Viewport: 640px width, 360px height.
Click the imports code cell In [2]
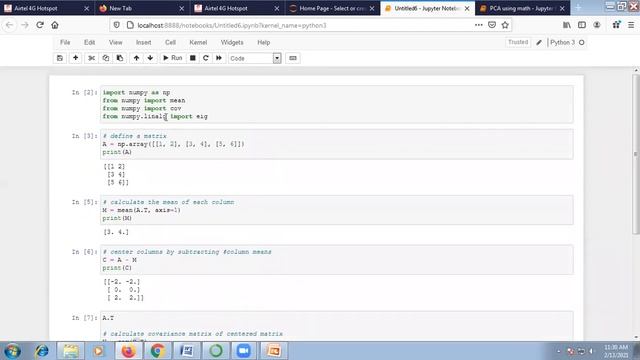point(337,104)
